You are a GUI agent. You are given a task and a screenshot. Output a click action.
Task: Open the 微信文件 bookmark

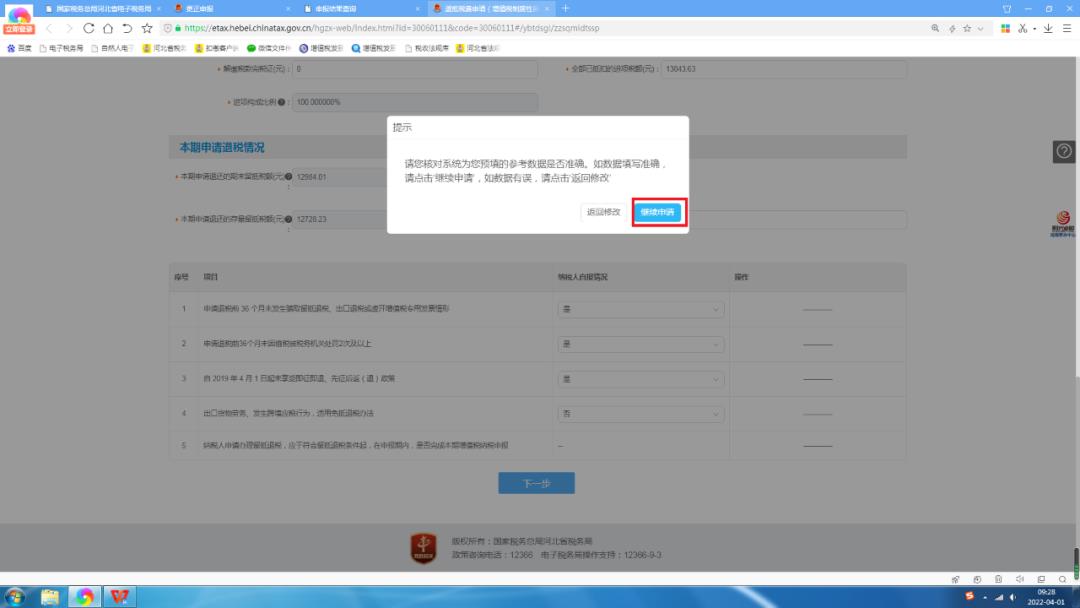click(x=269, y=48)
